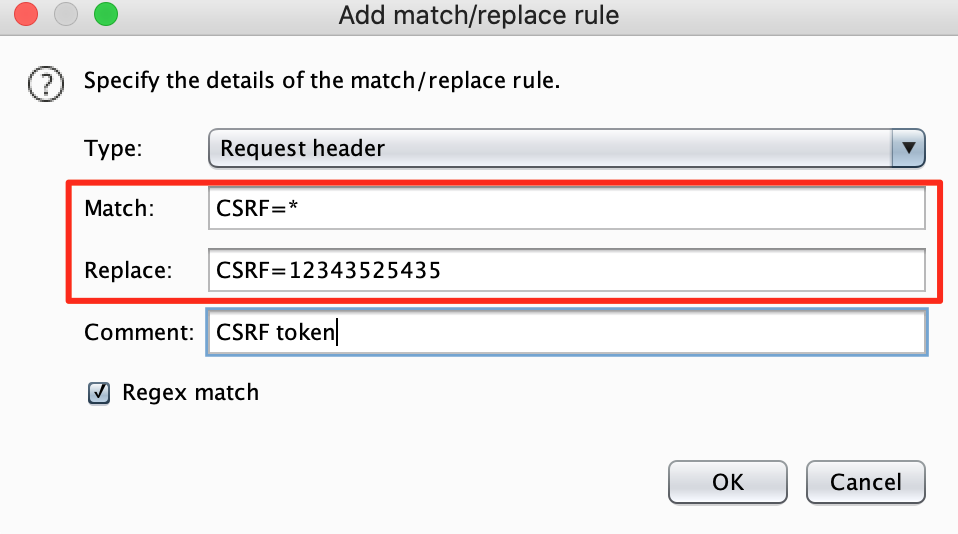This screenshot has height=534, width=958.
Task: Disable the Regex match checkbox
Action: (x=99, y=393)
